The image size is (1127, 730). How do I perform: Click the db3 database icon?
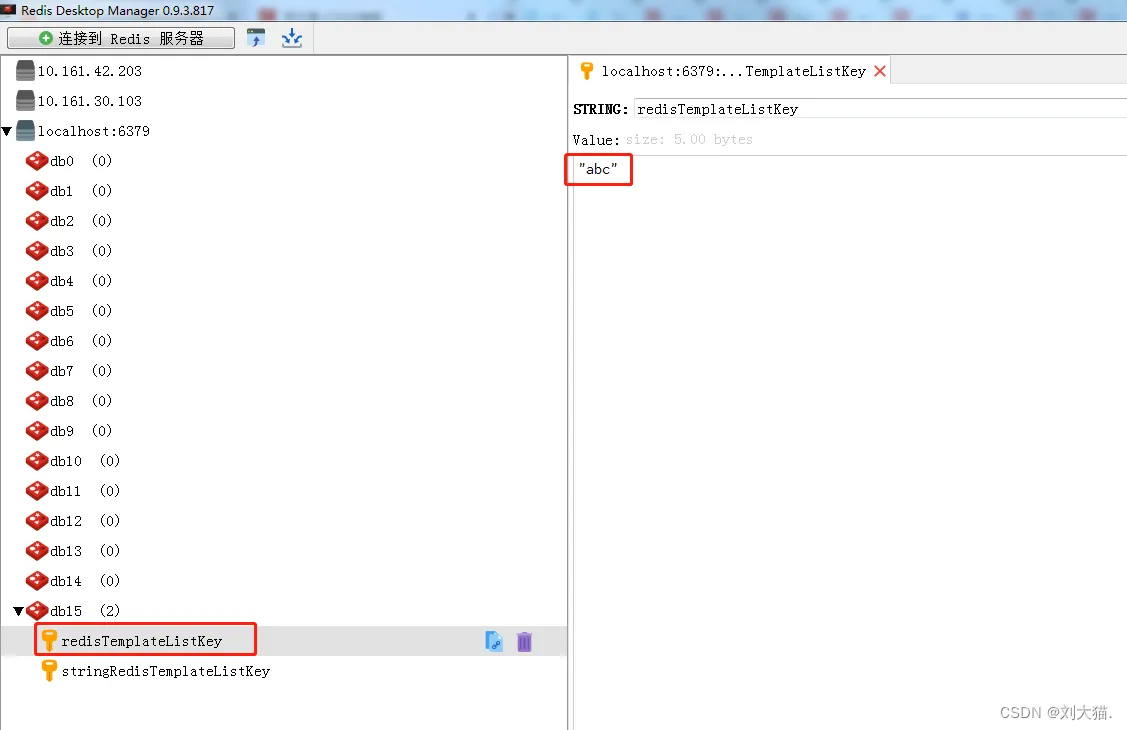(x=37, y=251)
